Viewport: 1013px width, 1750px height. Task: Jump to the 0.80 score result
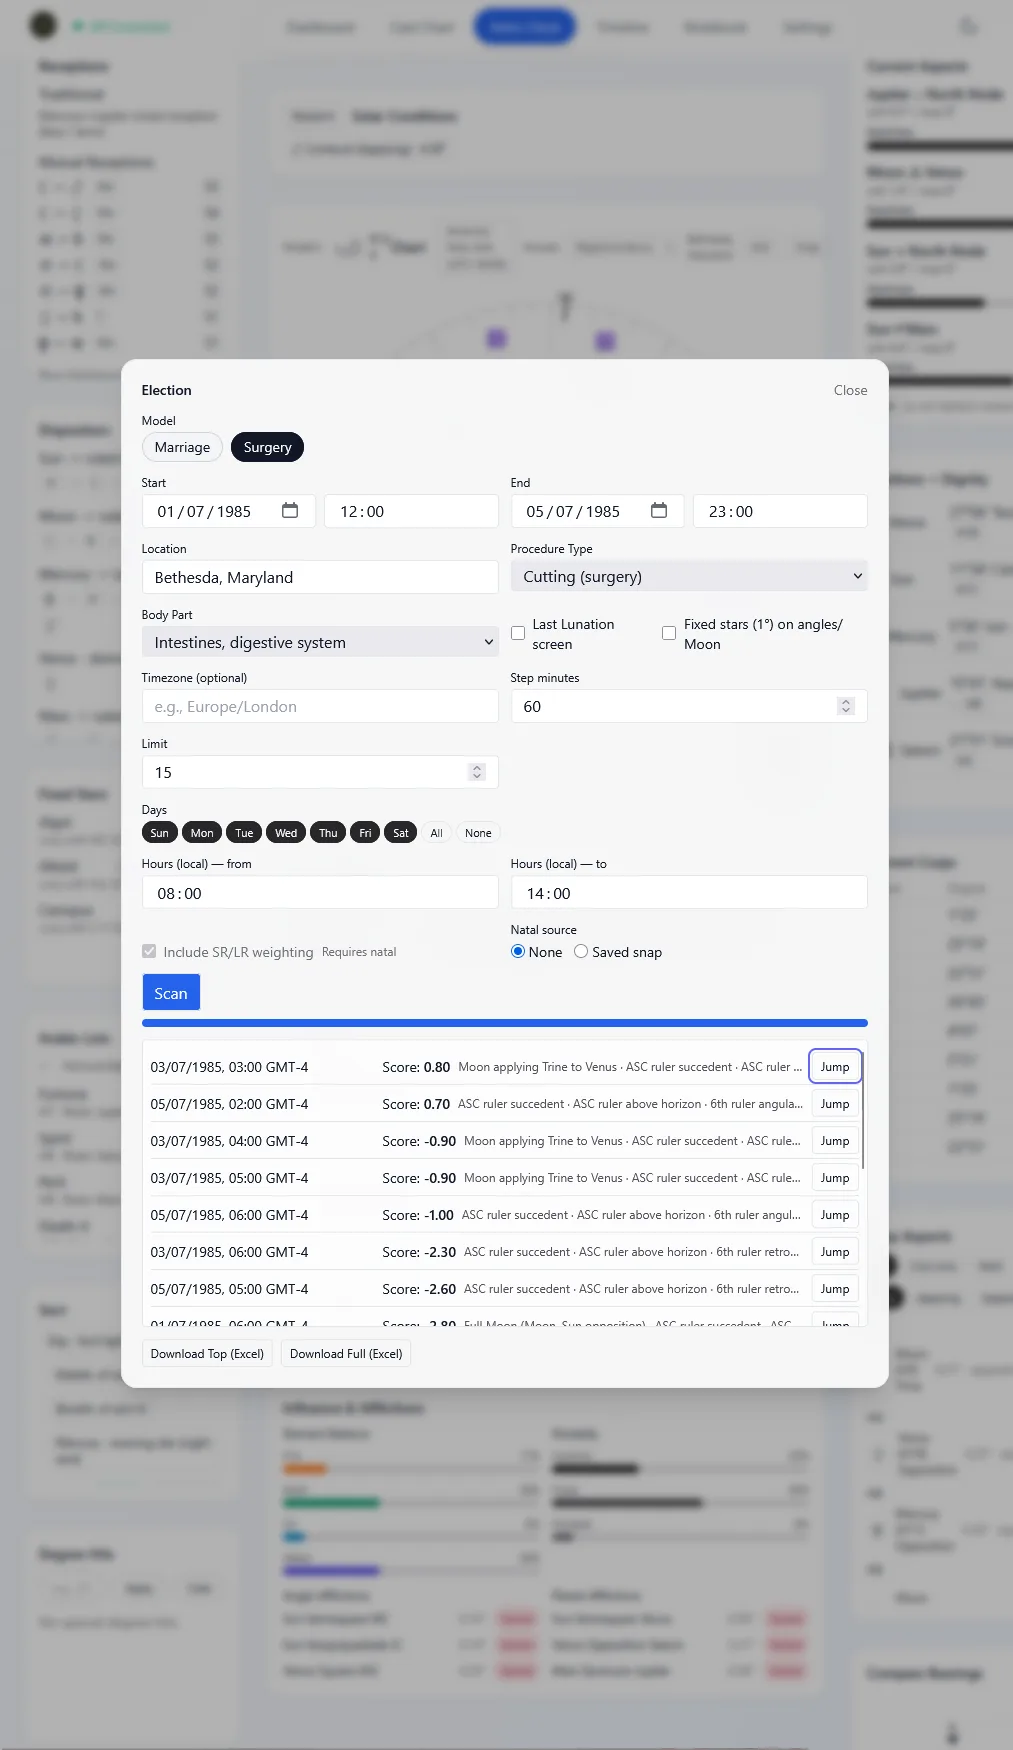(x=834, y=1067)
